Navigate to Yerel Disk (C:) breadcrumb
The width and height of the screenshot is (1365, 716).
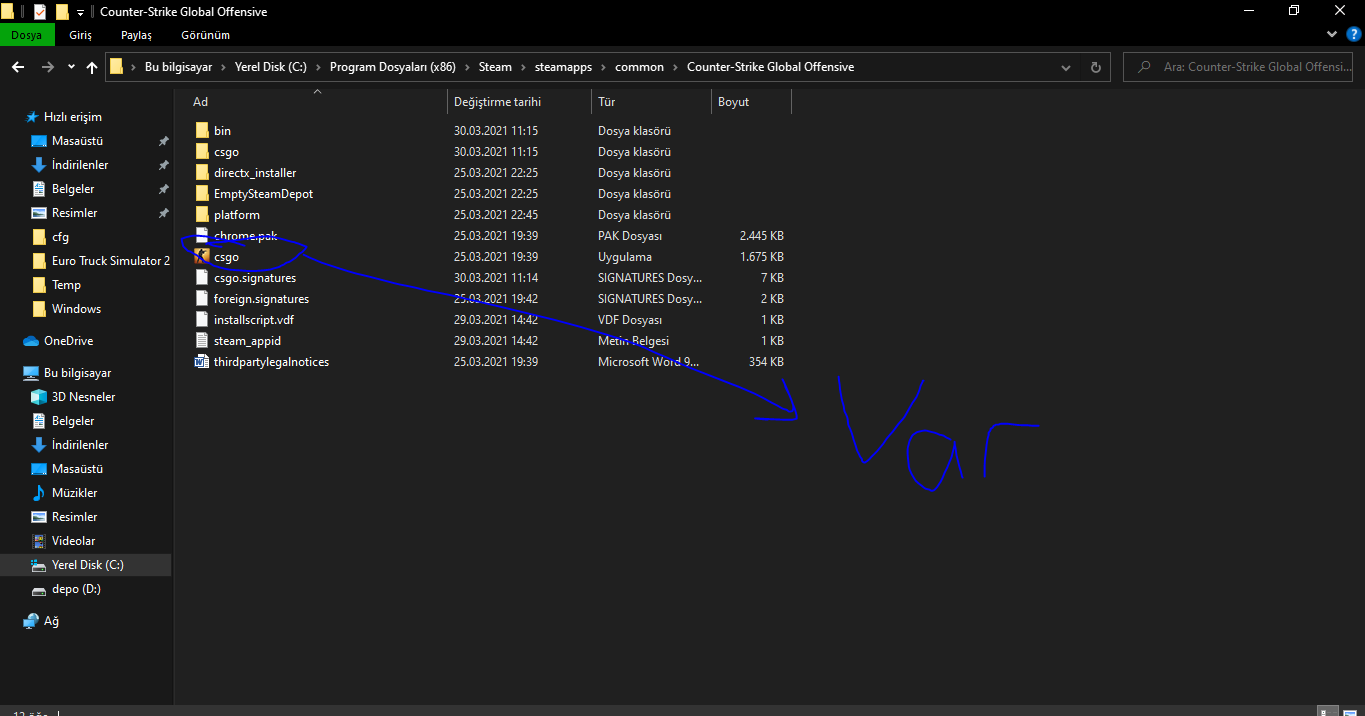(x=270, y=67)
